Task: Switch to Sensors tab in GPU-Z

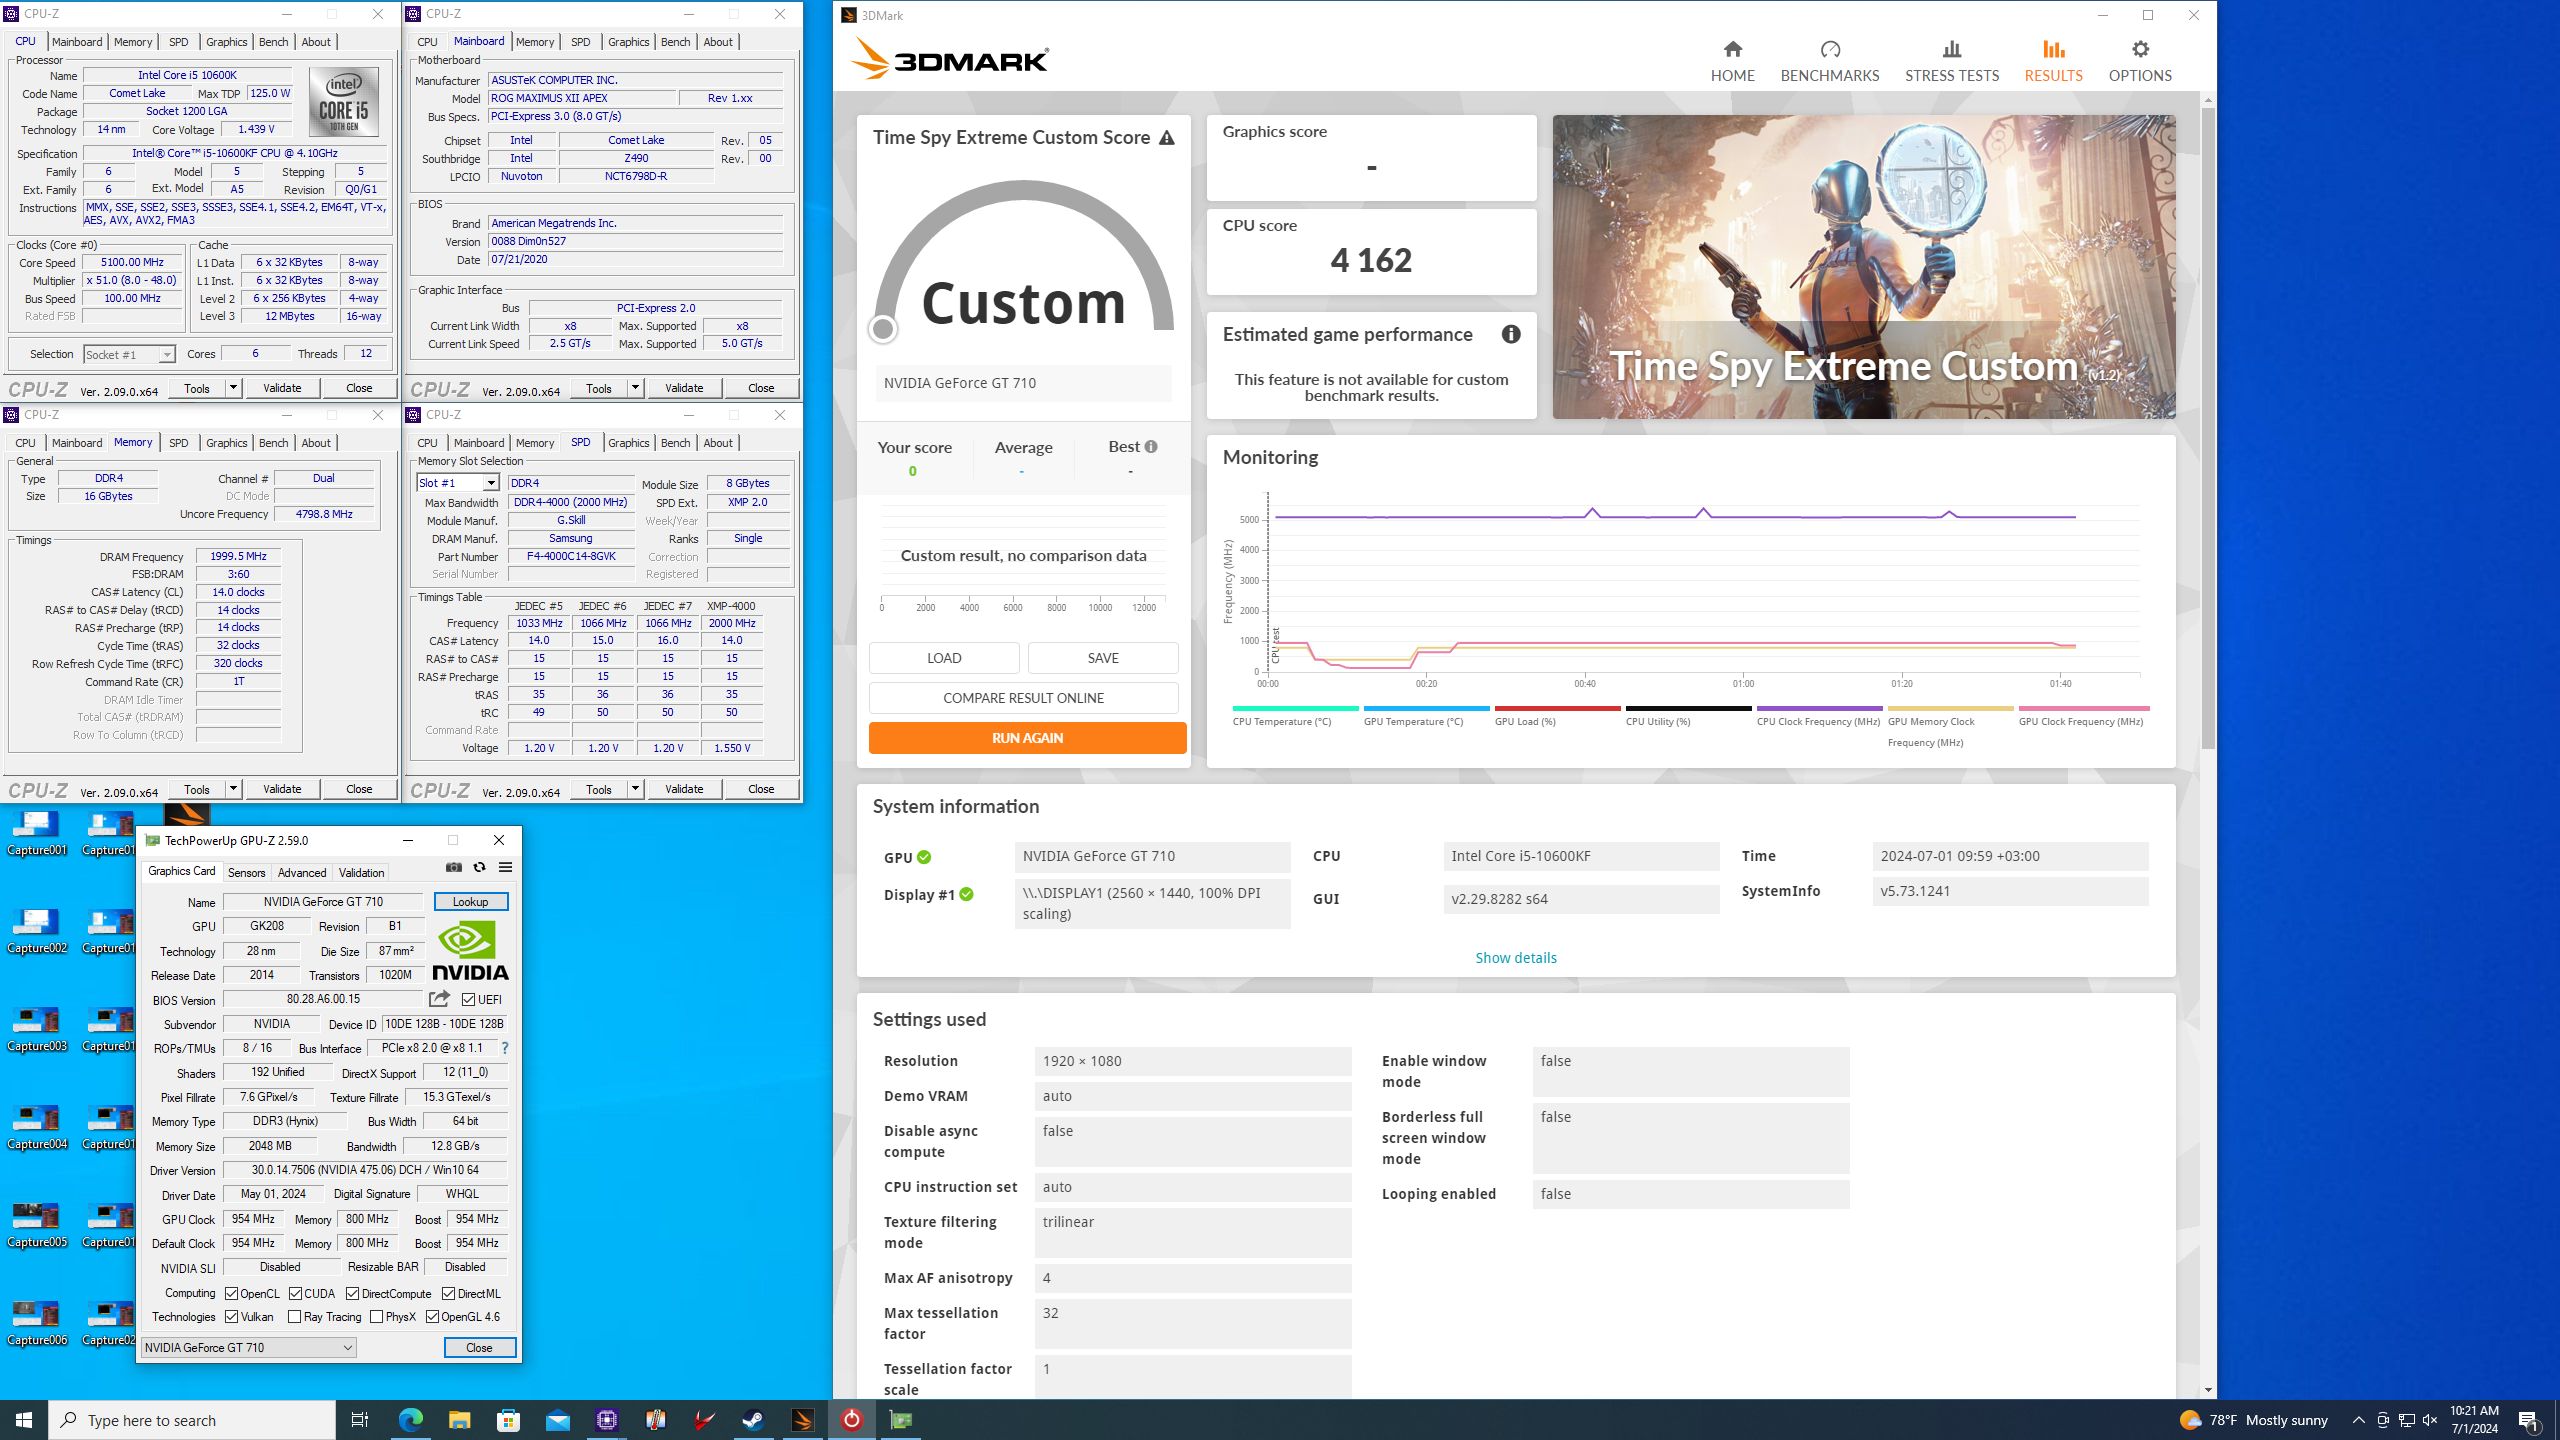Action: [x=246, y=873]
